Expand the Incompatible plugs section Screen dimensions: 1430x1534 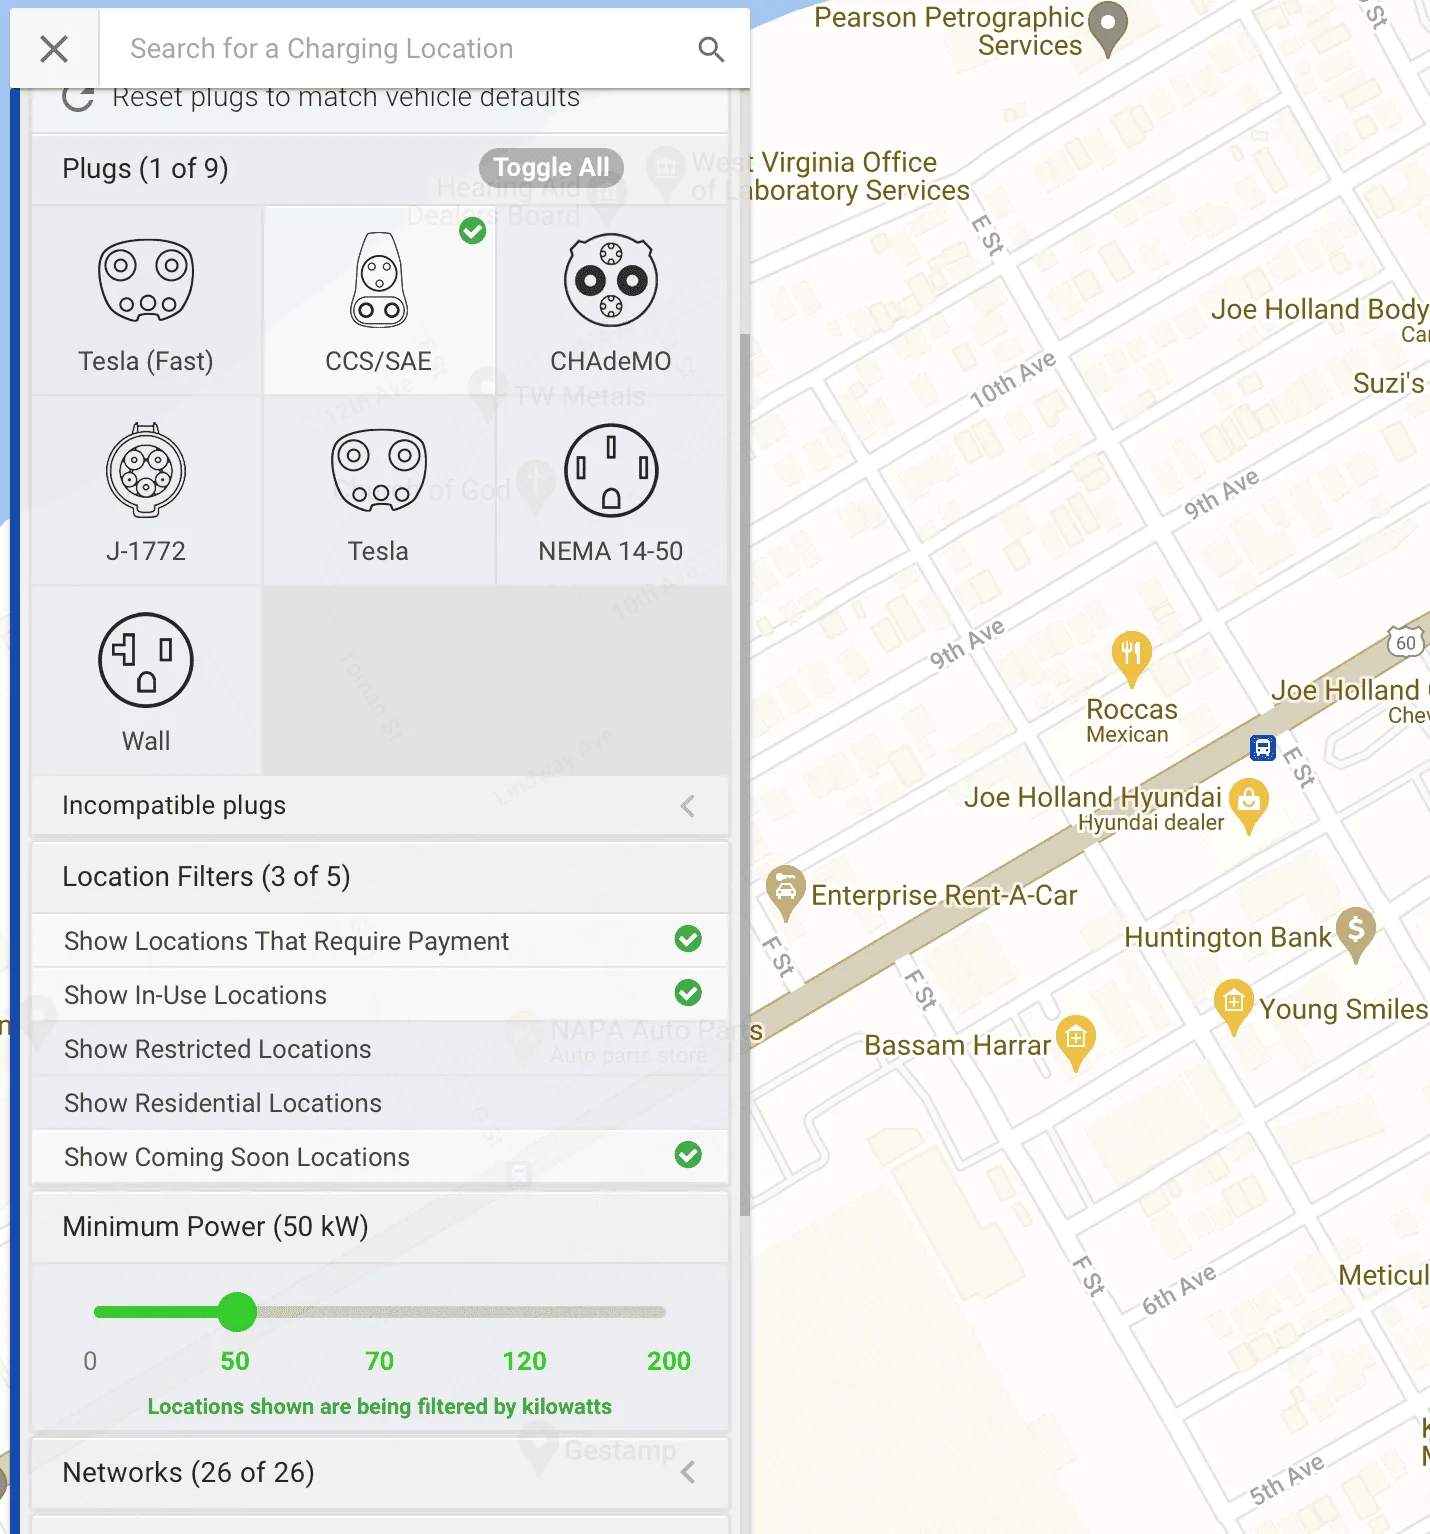coord(380,806)
